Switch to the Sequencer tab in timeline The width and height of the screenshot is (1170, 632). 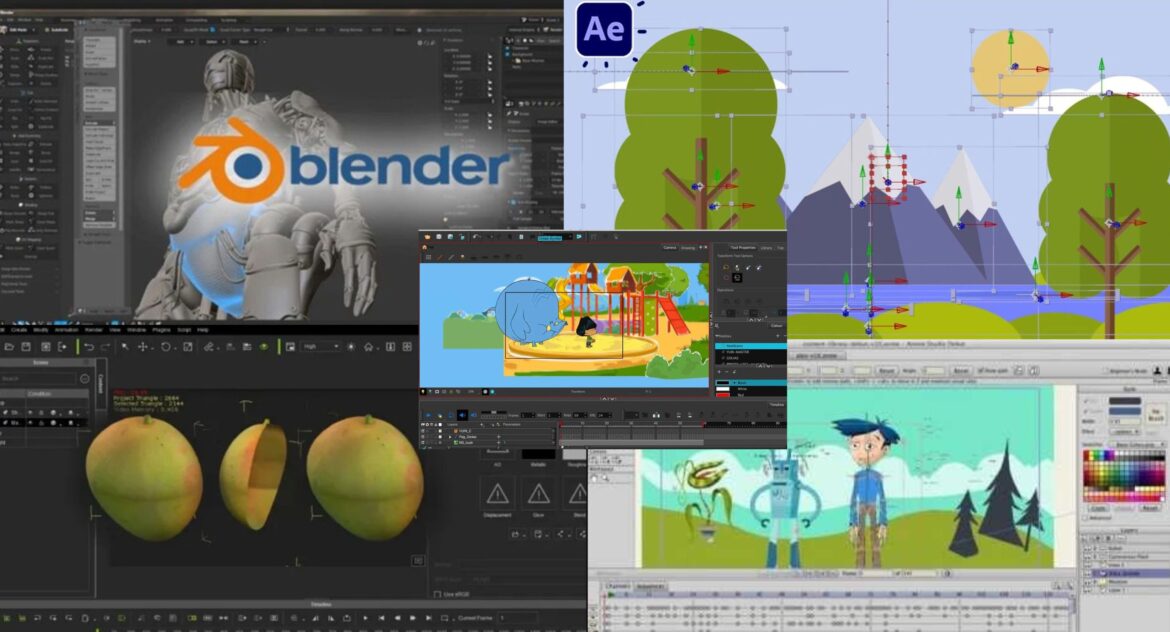650,586
